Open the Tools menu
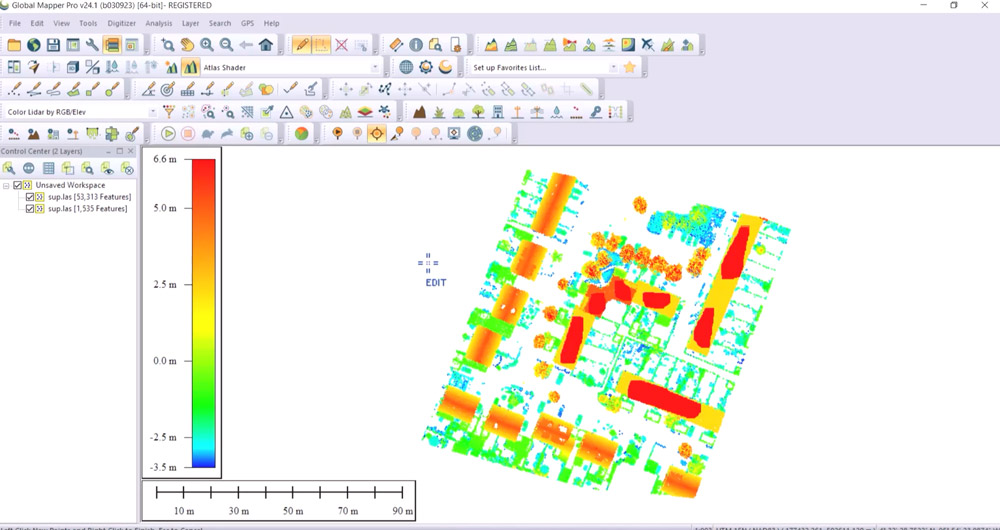The image size is (1000, 530). click(88, 23)
